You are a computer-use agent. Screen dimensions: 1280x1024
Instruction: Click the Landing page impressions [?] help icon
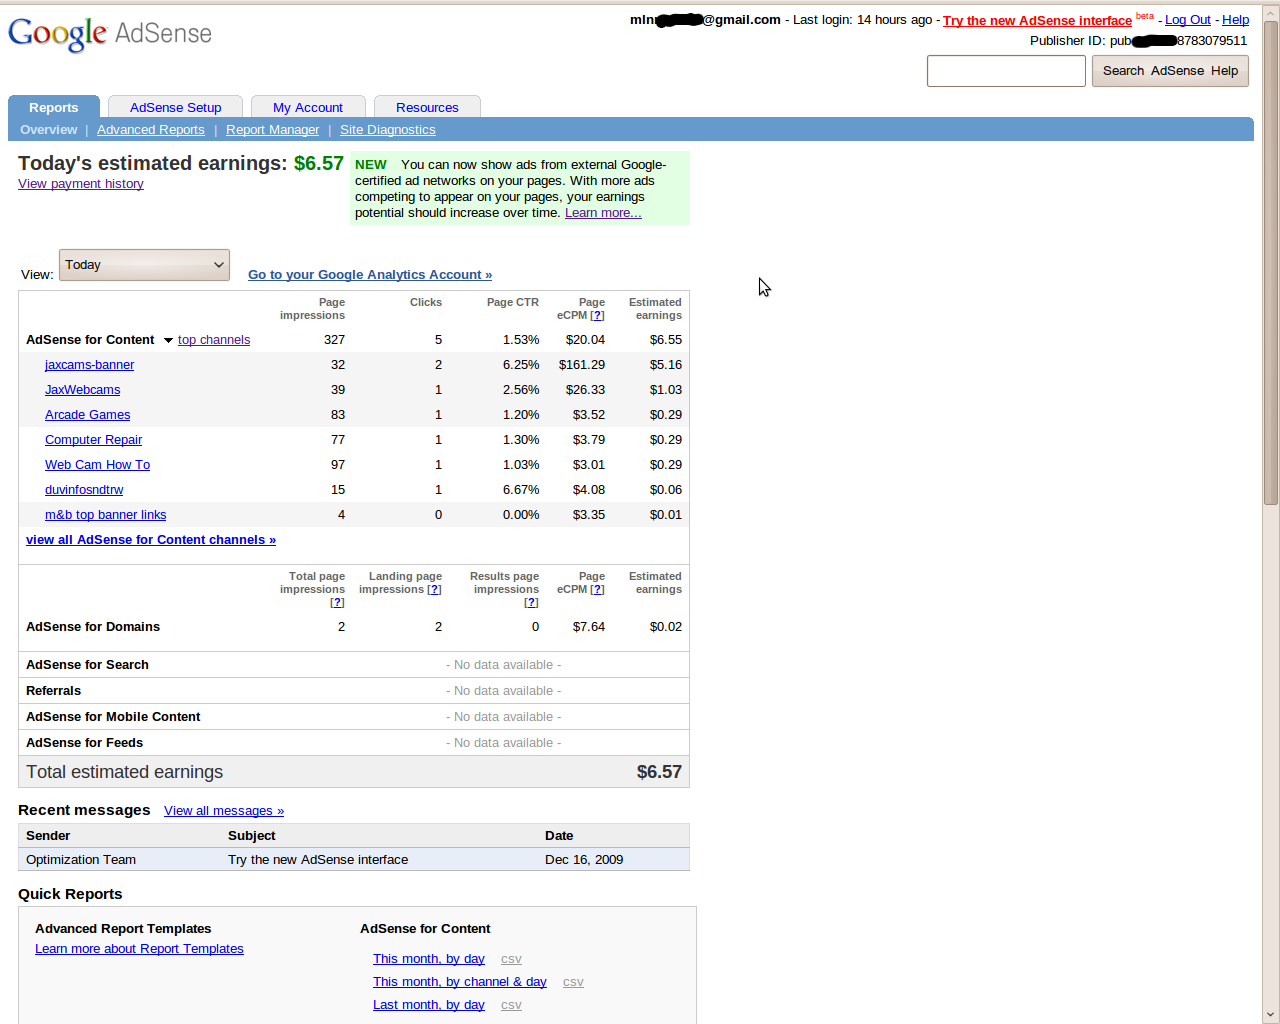[x=434, y=590]
